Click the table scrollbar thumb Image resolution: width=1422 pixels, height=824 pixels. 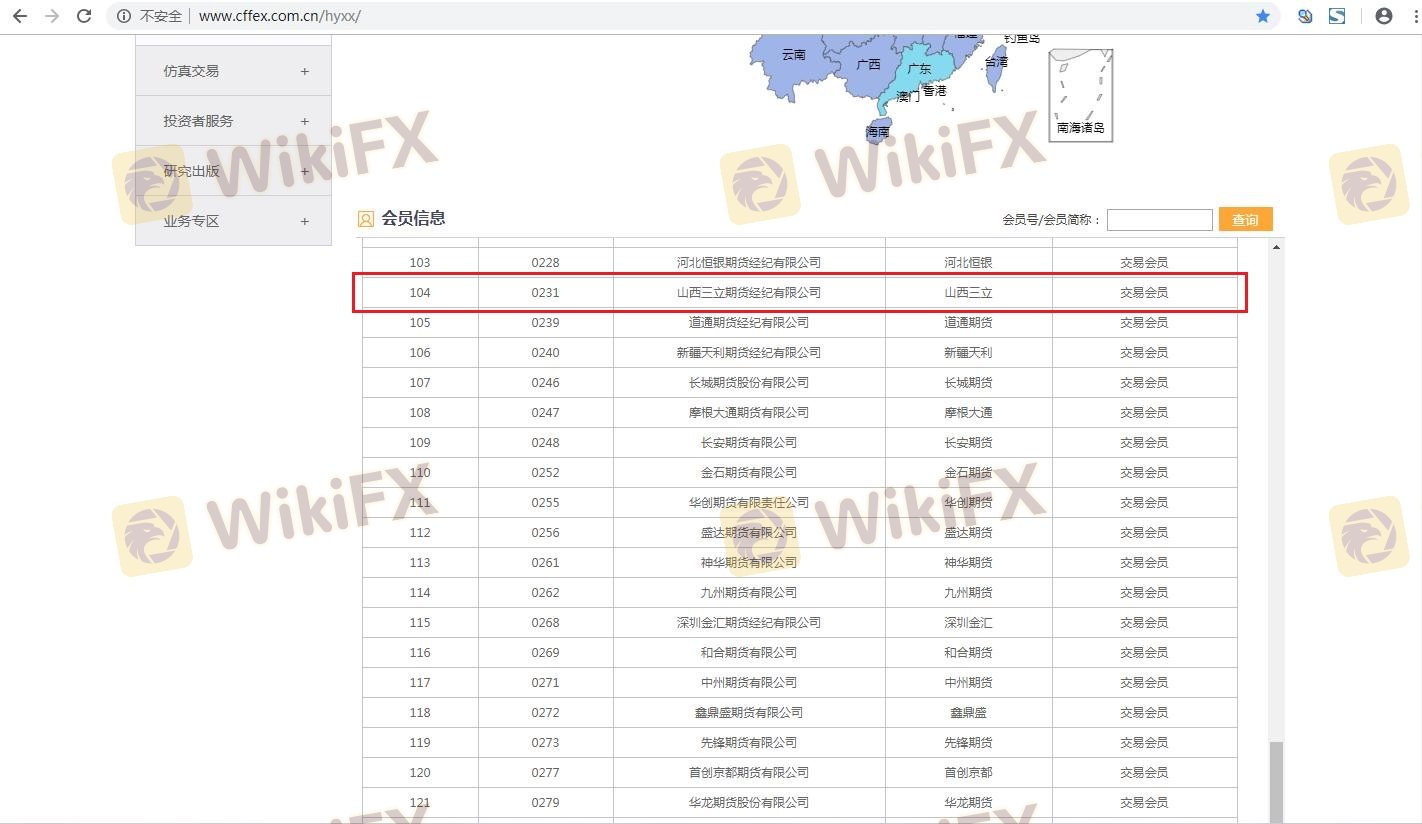click(1276, 780)
